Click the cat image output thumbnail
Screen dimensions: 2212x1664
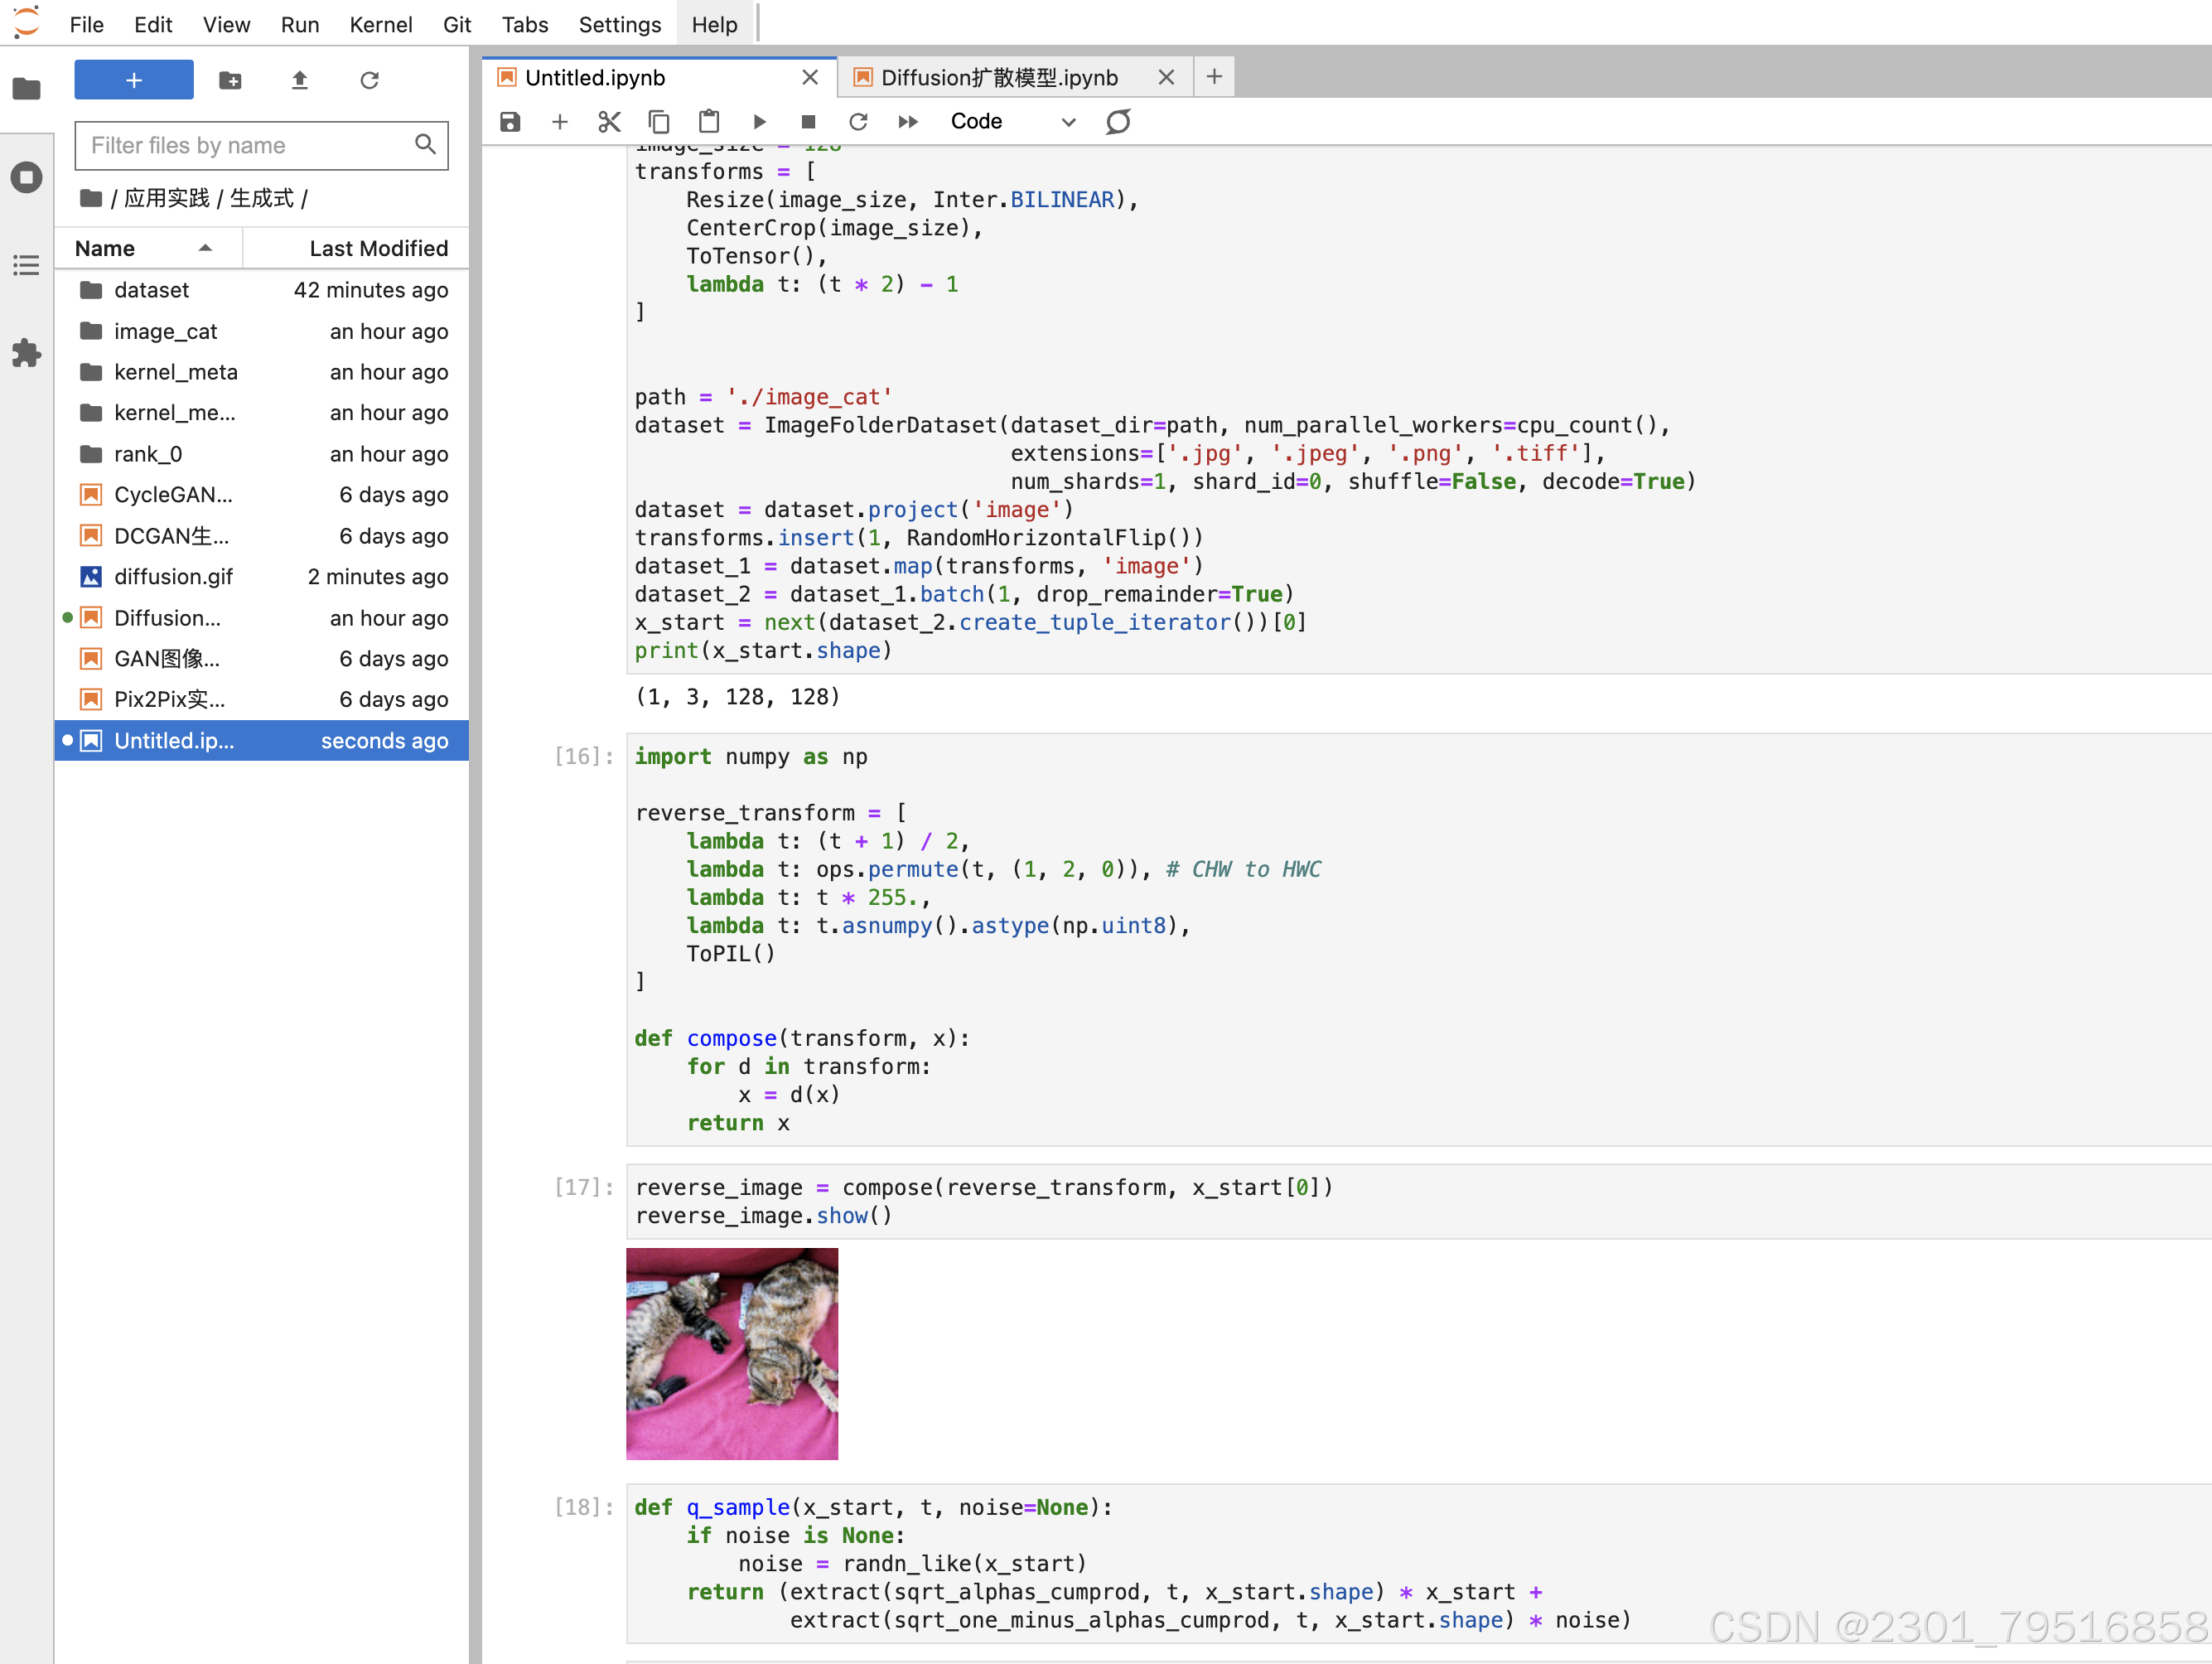(x=732, y=1353)
